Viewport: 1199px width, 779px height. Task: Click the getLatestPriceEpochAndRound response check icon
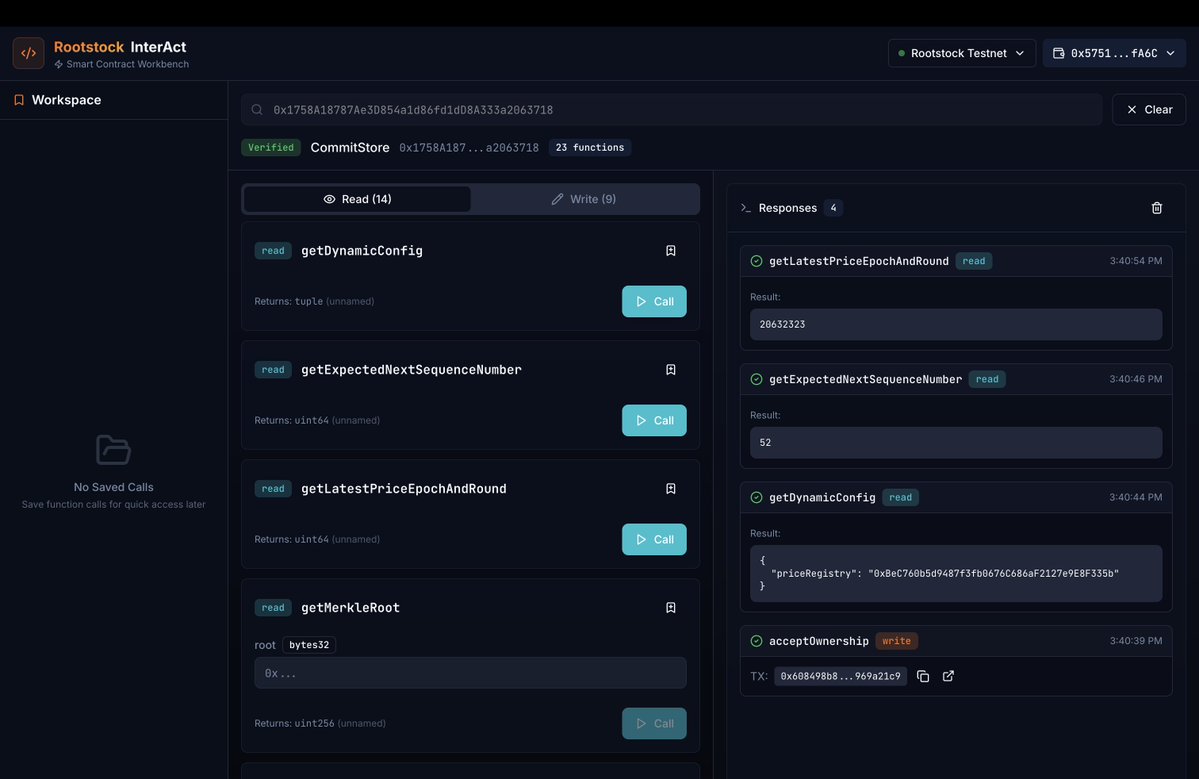(x=756, y=261)
